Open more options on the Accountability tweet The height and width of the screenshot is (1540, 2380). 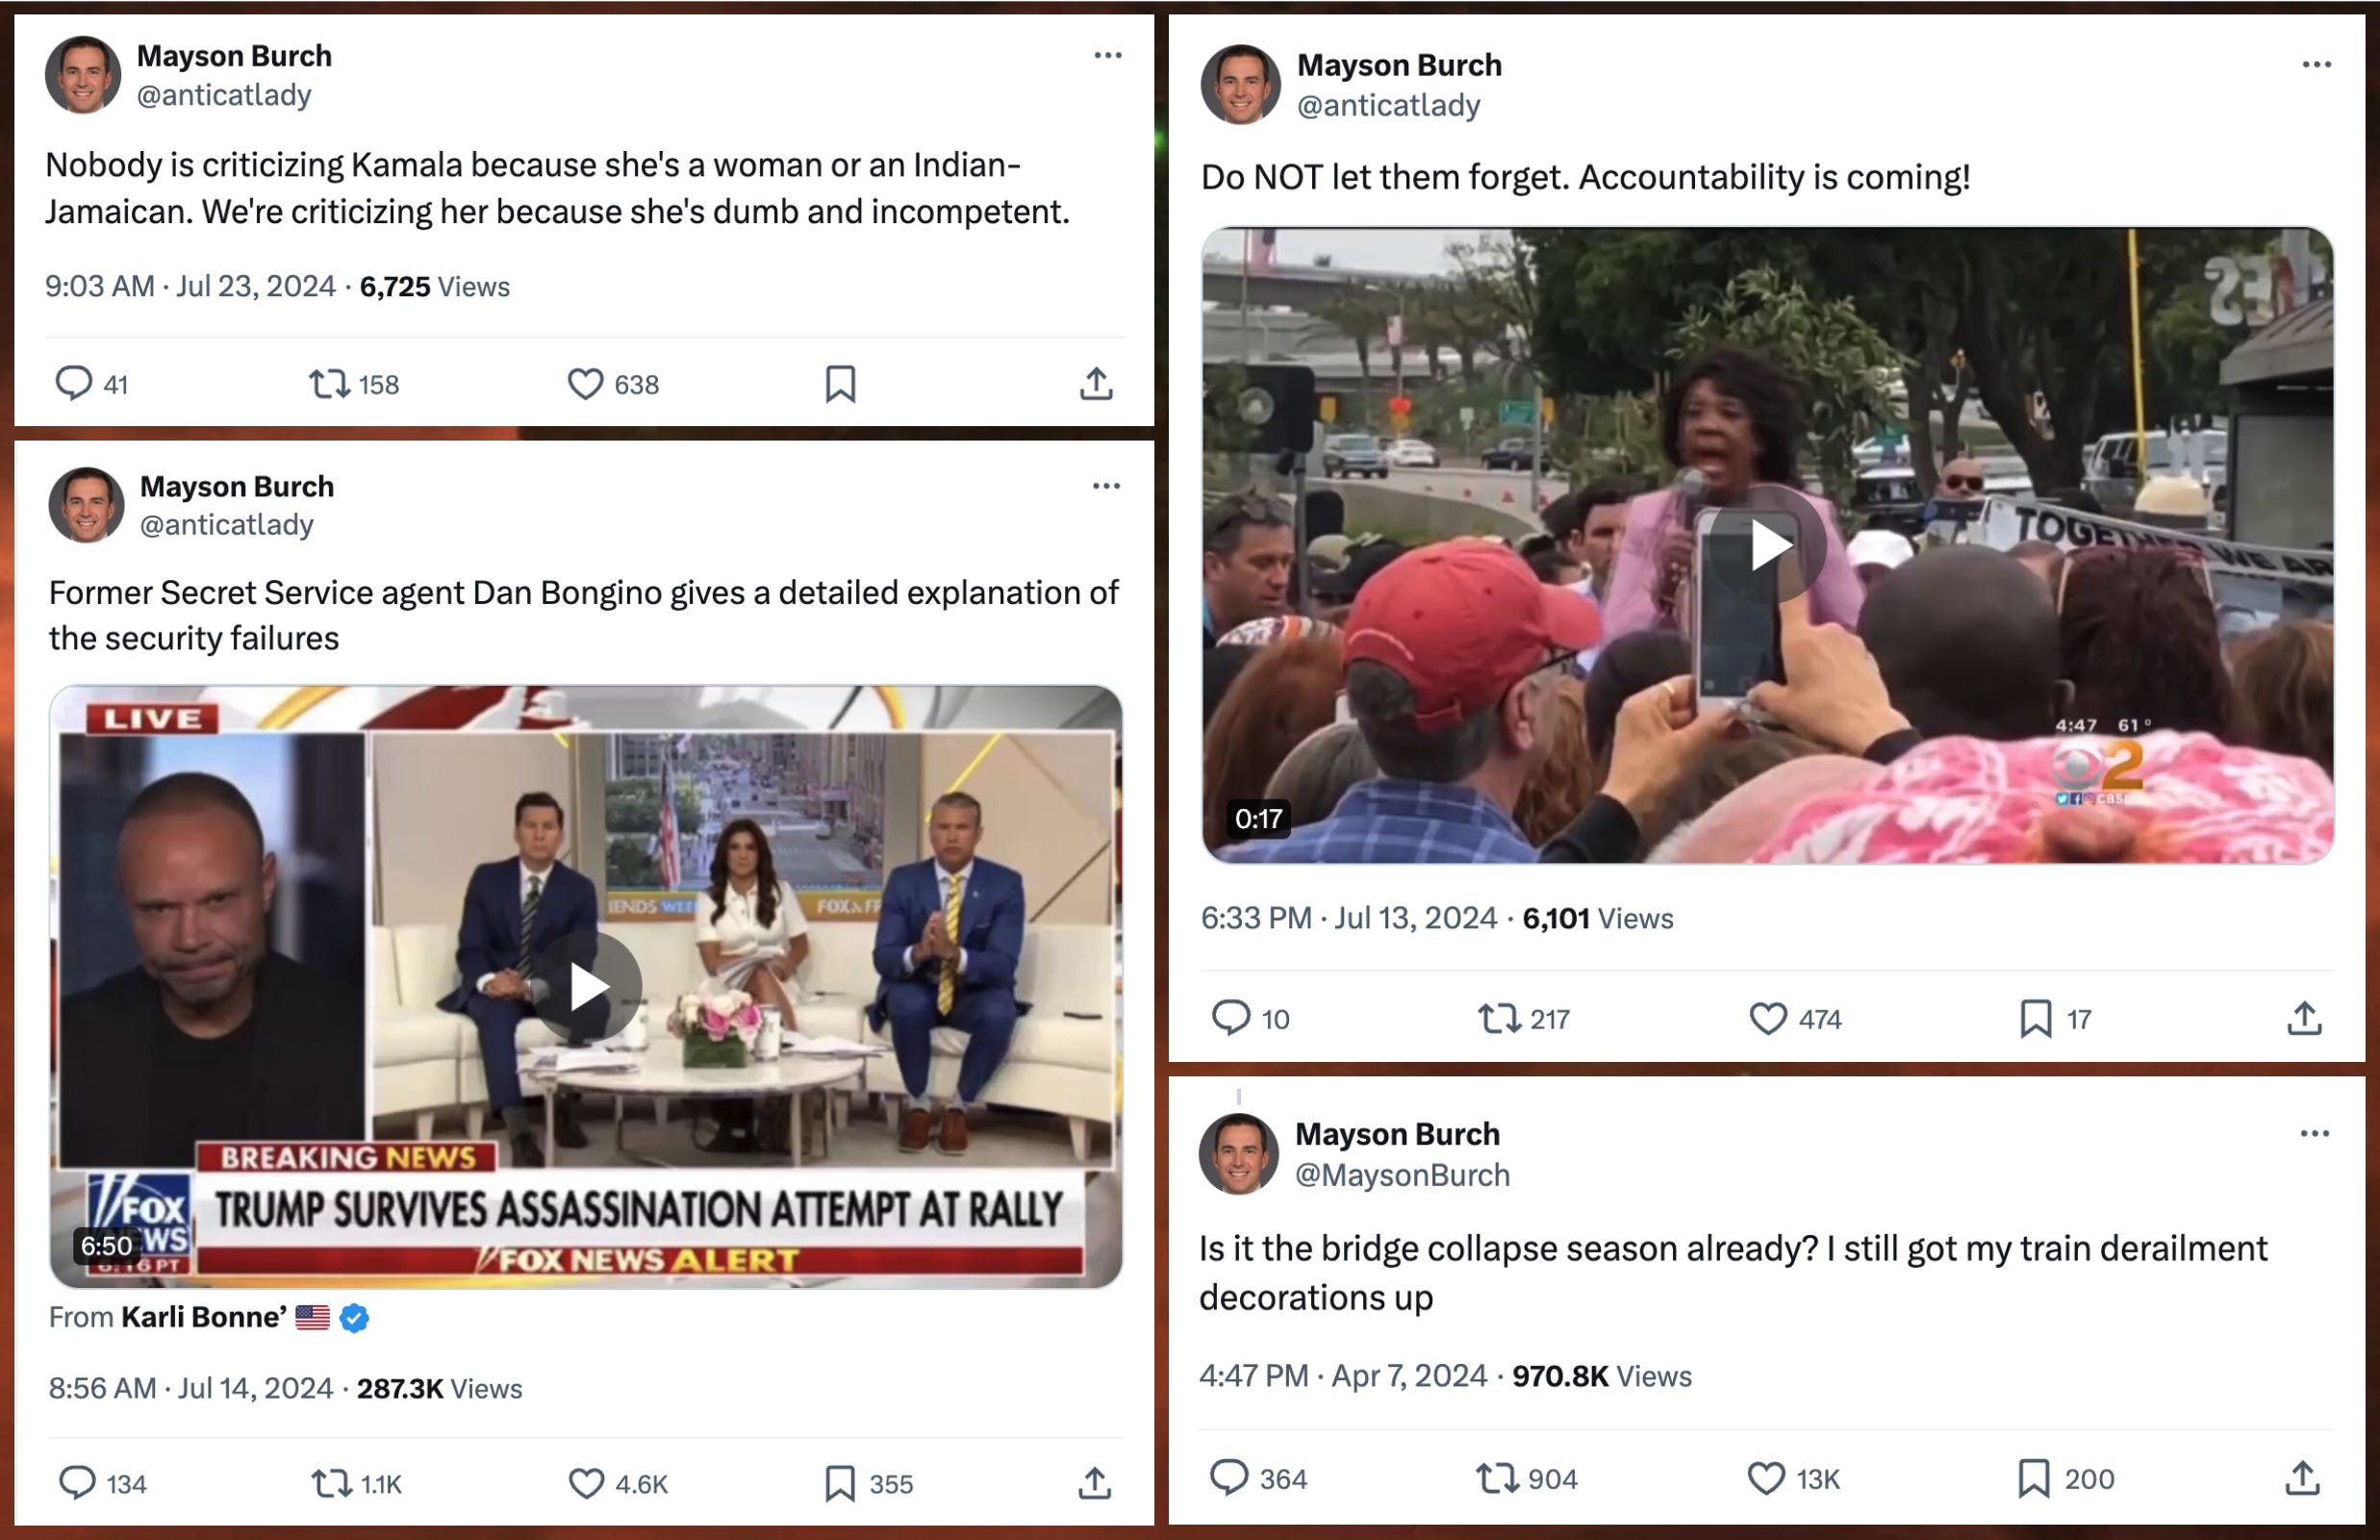(2316, 65)
